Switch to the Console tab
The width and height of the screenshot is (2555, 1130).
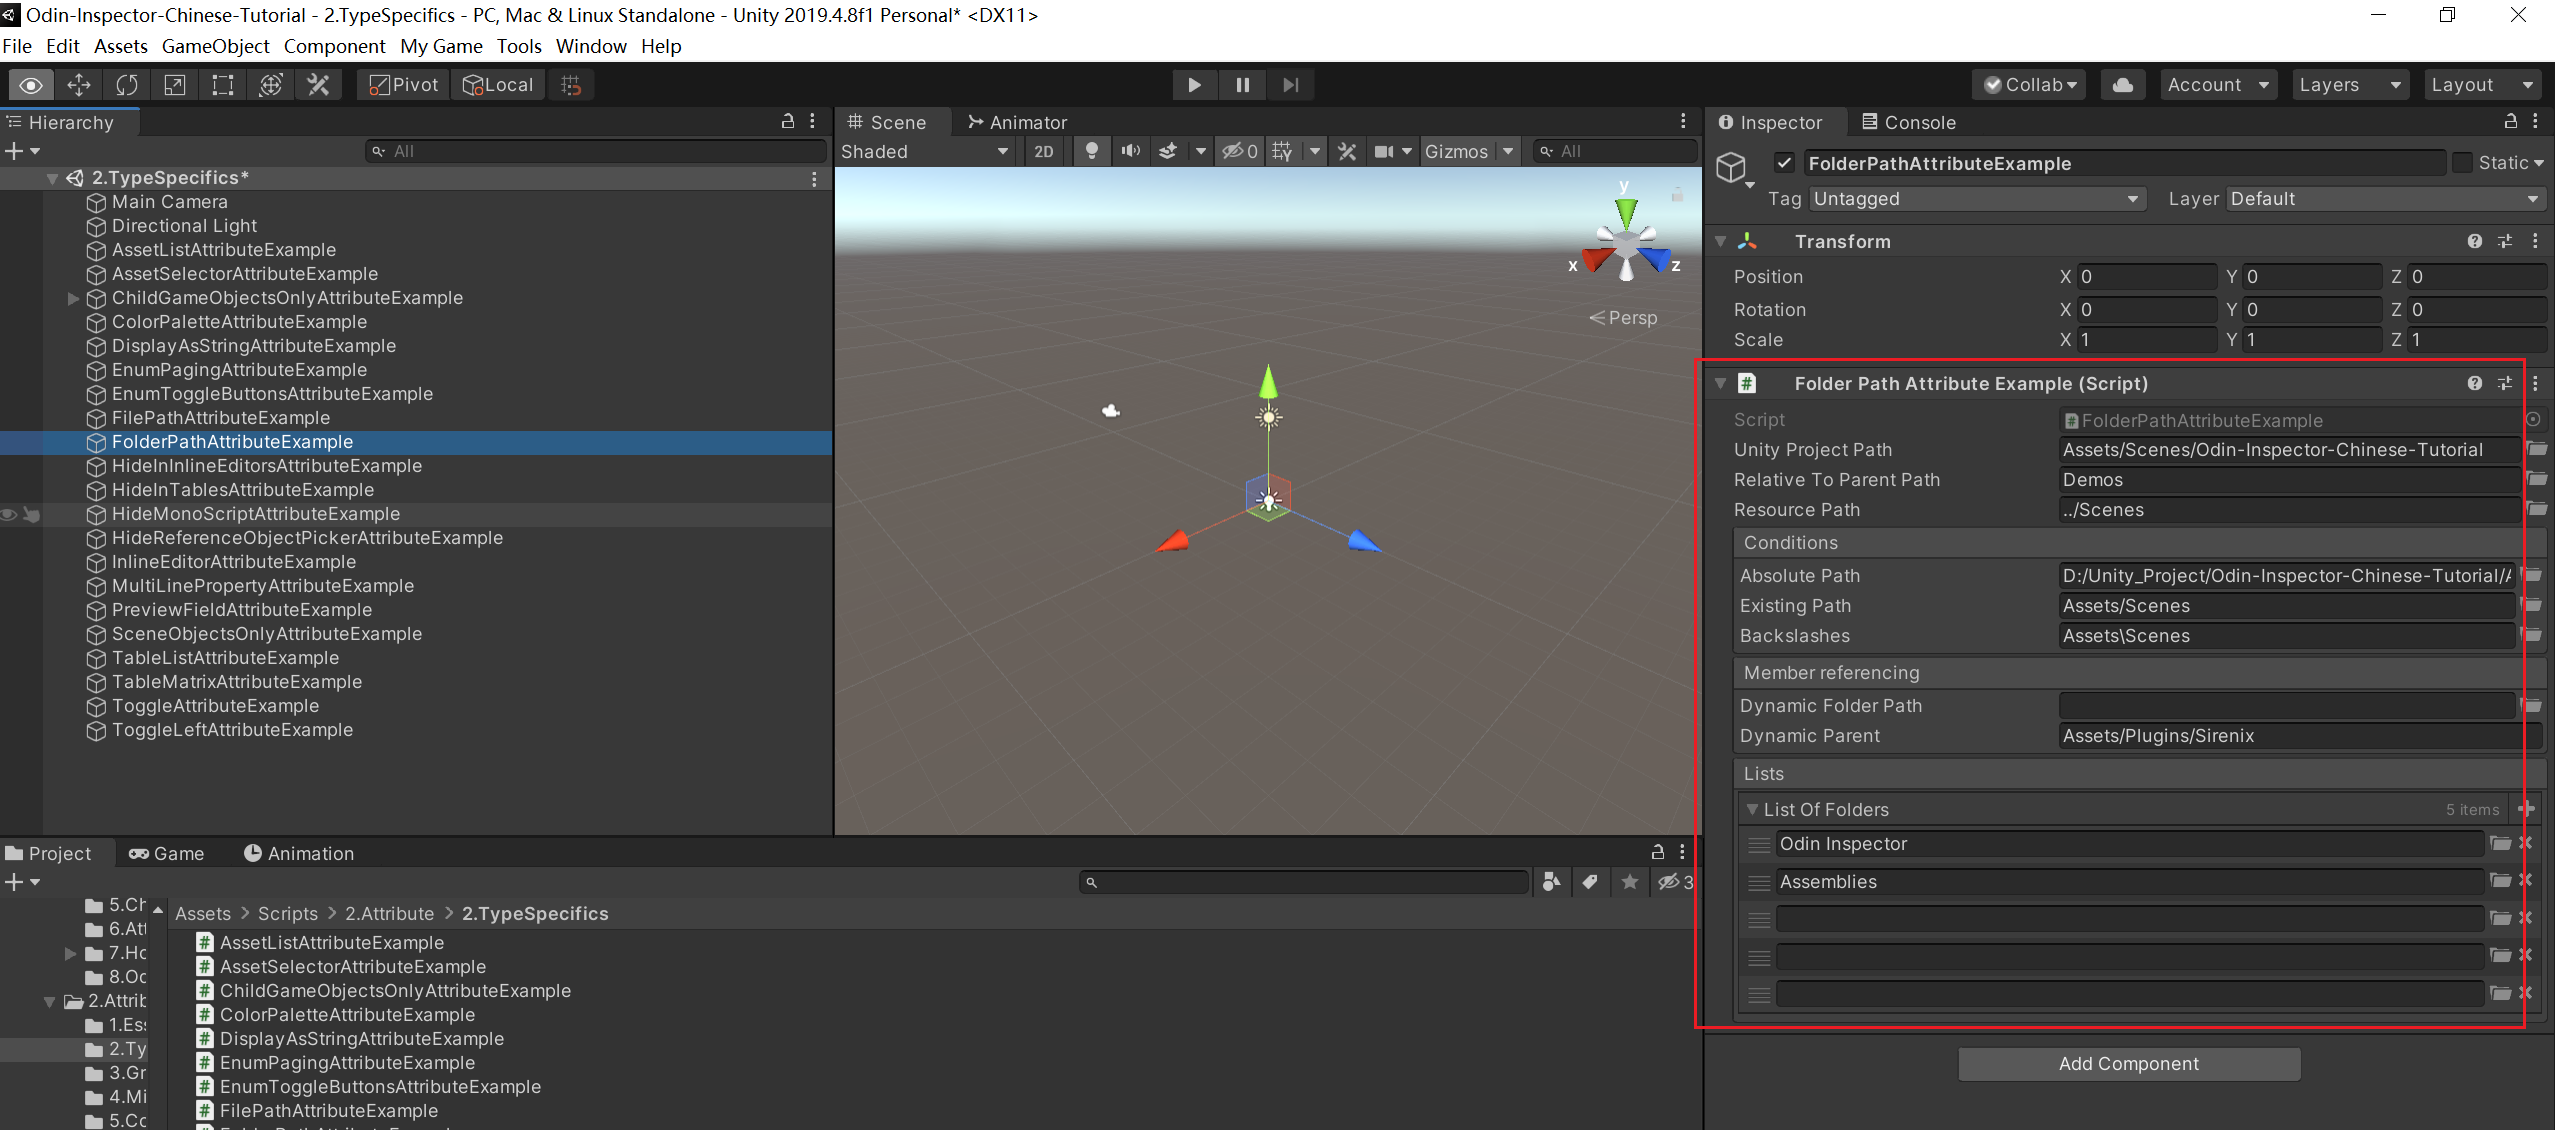click(1909, 122)
